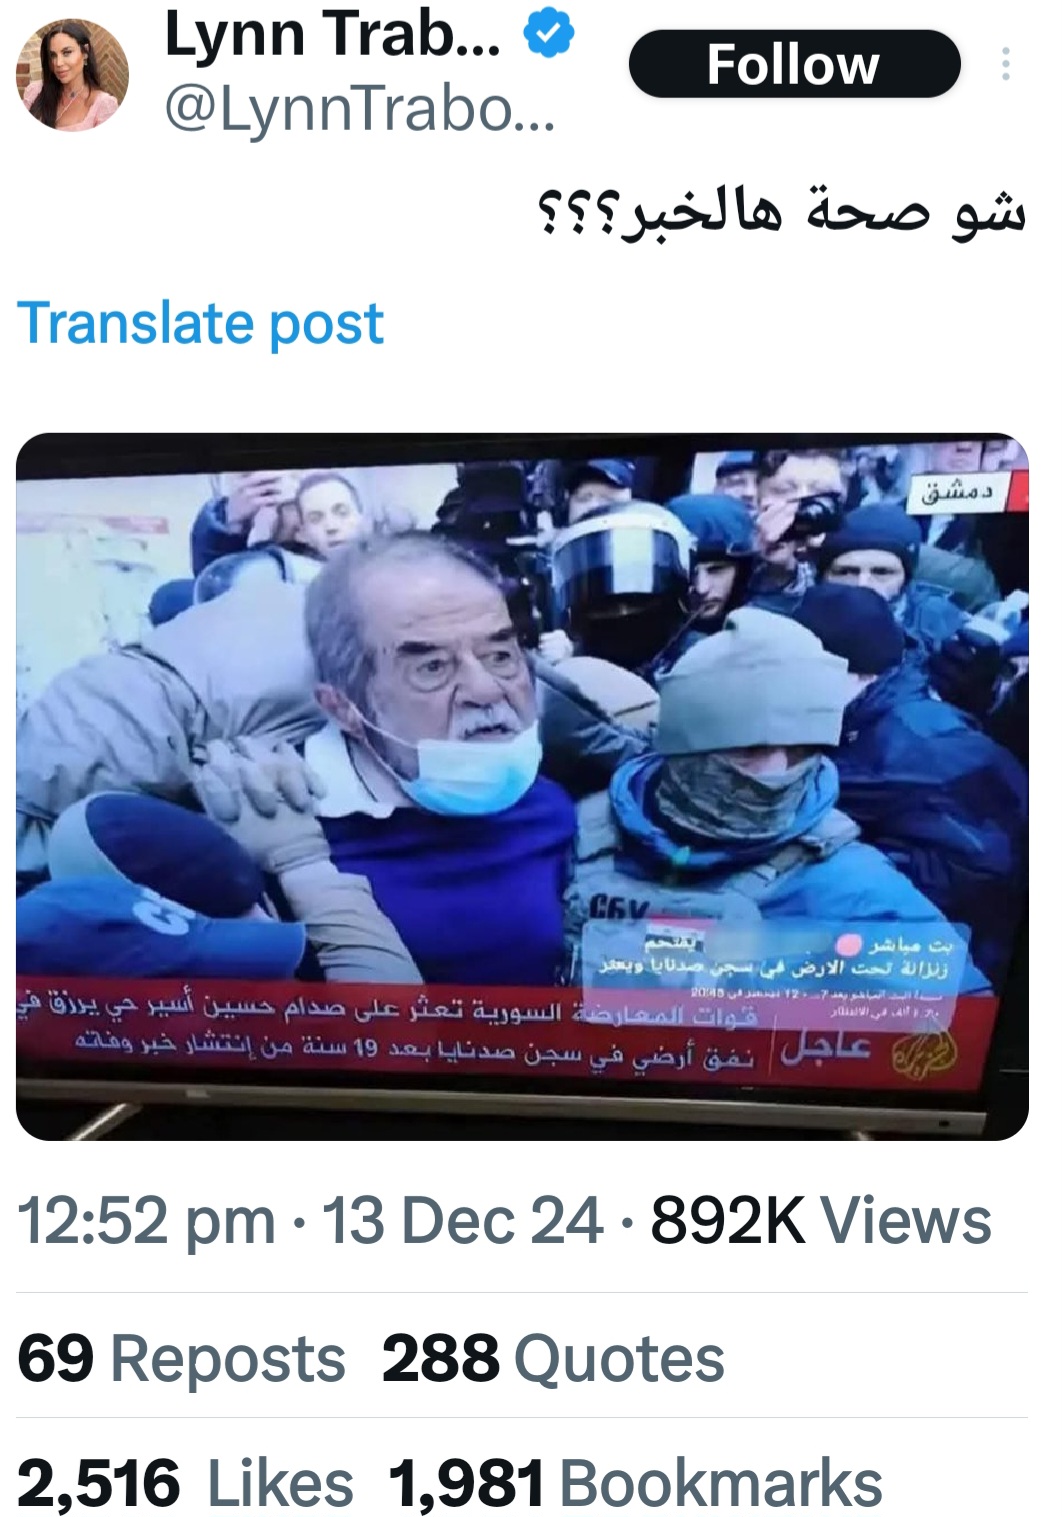Viewport: 1062px width, 1517px height.
Task: Click the blue verified badge
Action: (549, 35)
